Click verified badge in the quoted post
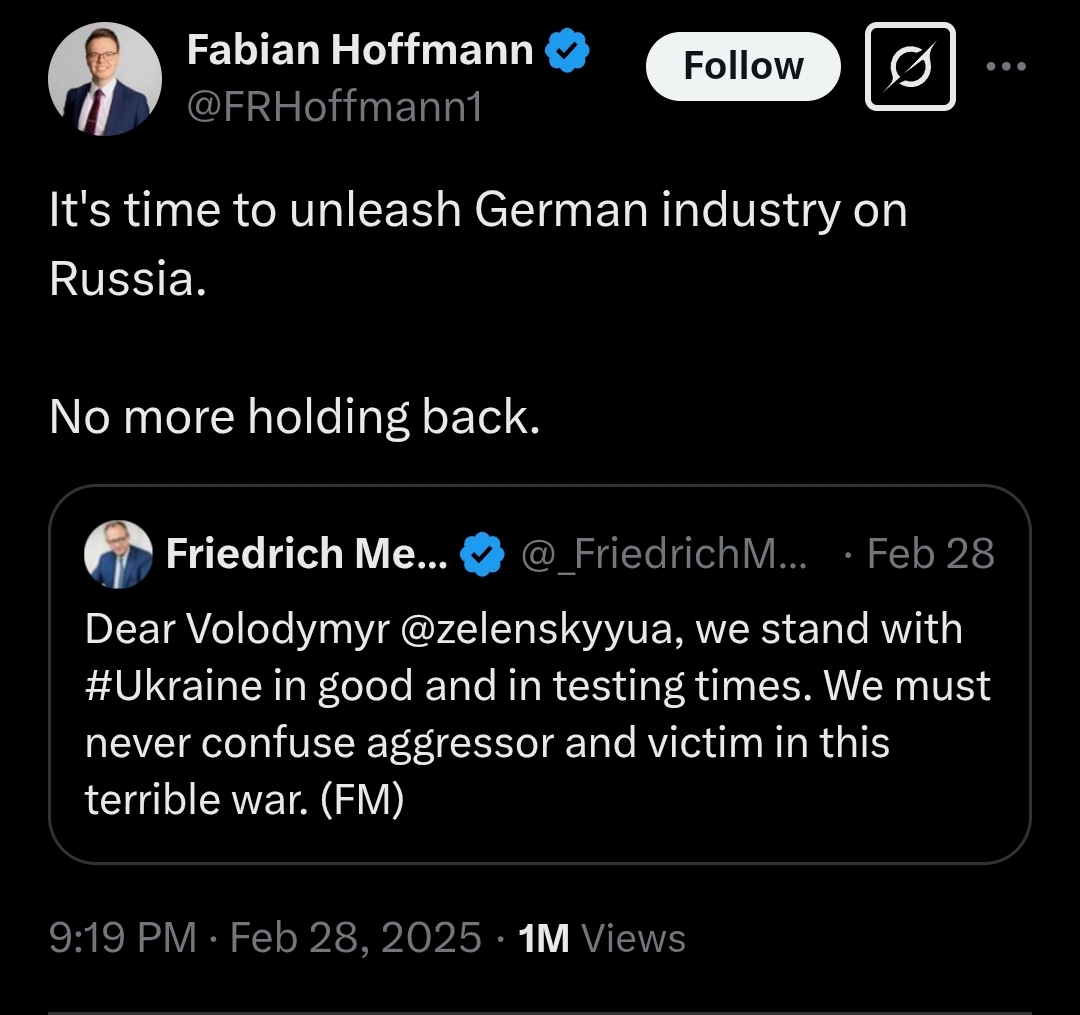The image size is (1080, 1015). [x=481, y=554]
